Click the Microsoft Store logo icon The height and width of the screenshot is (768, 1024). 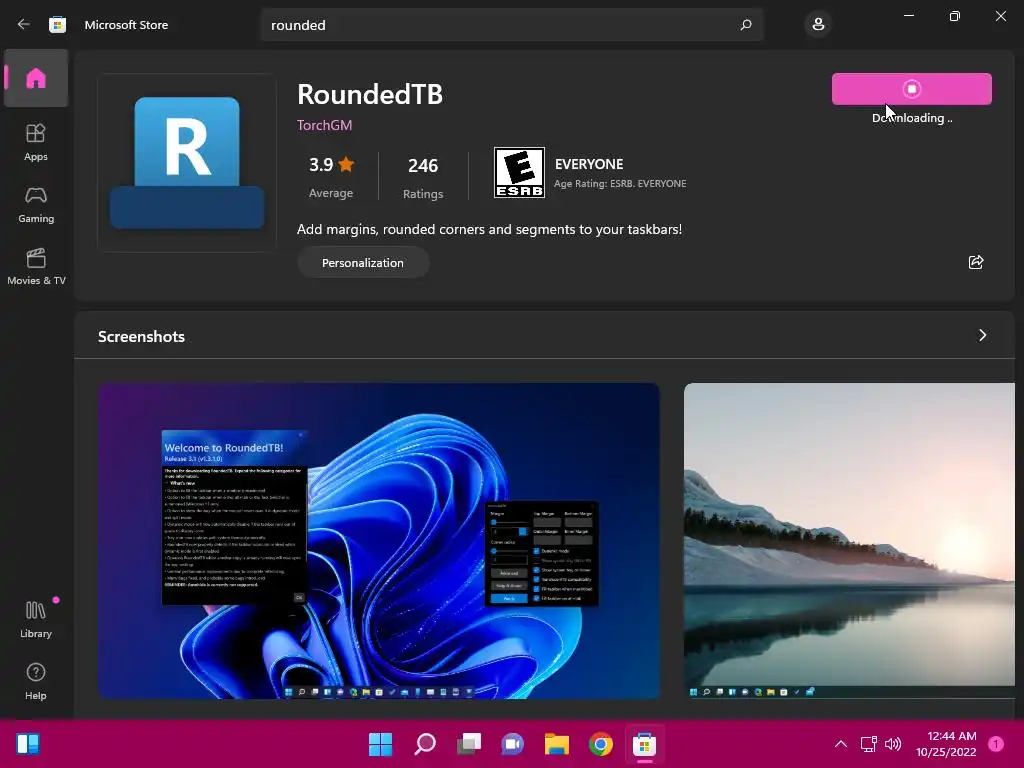pyautogui.click(x=57, y=24)
